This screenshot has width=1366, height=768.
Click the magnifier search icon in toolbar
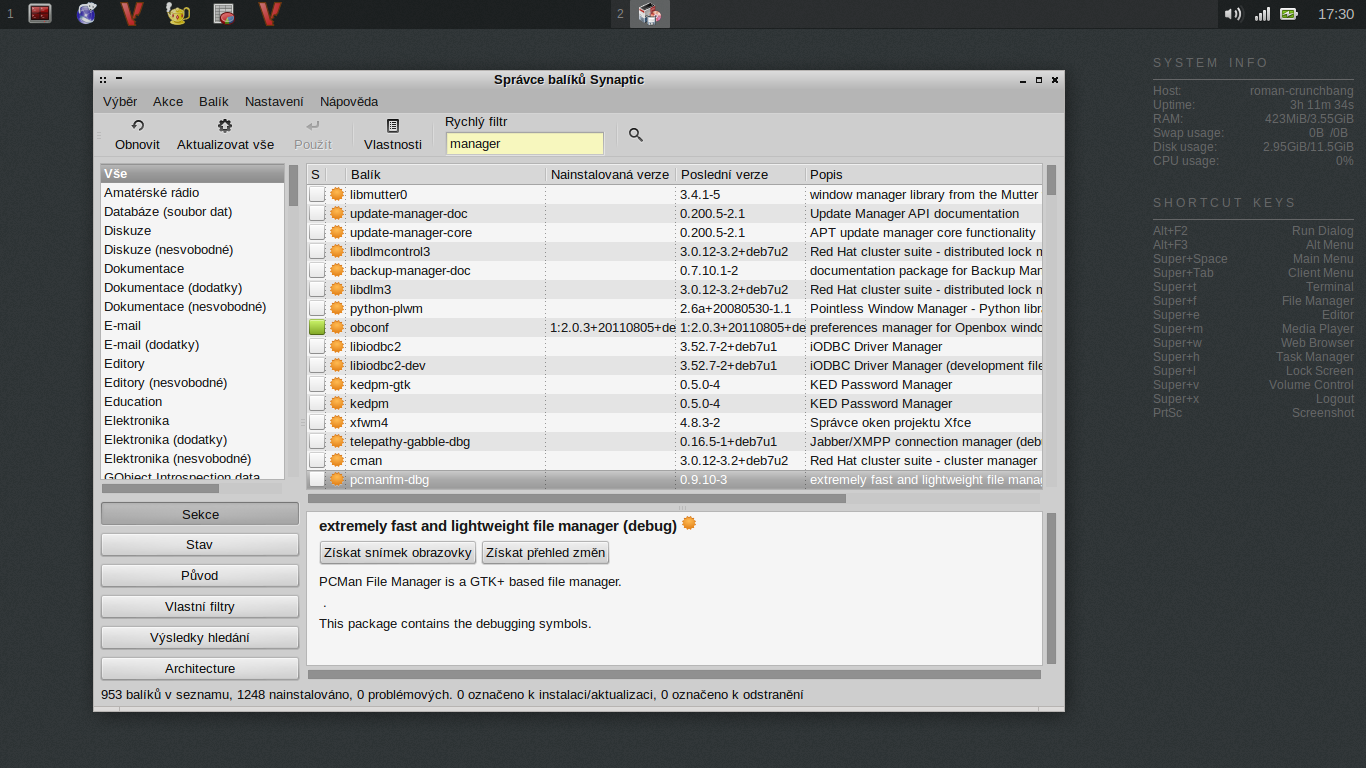point(635,135)
